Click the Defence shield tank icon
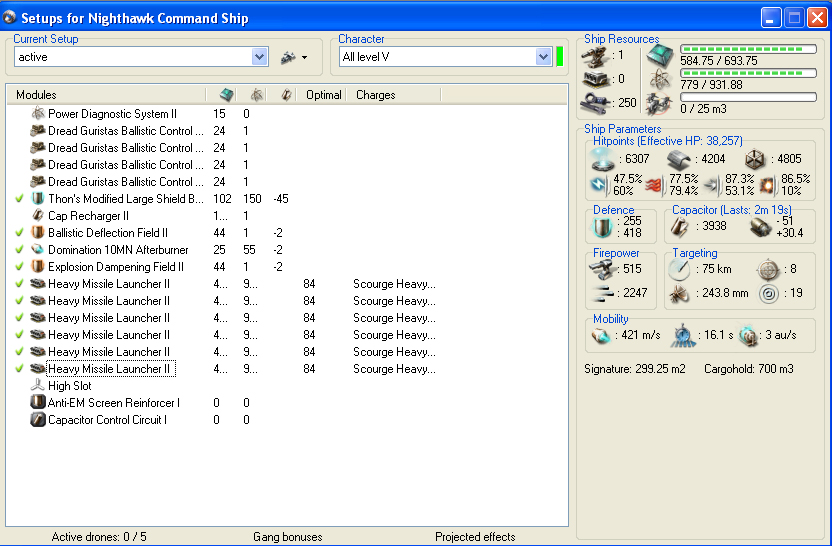This screenshot has width=832, height=546. (602, 227)
